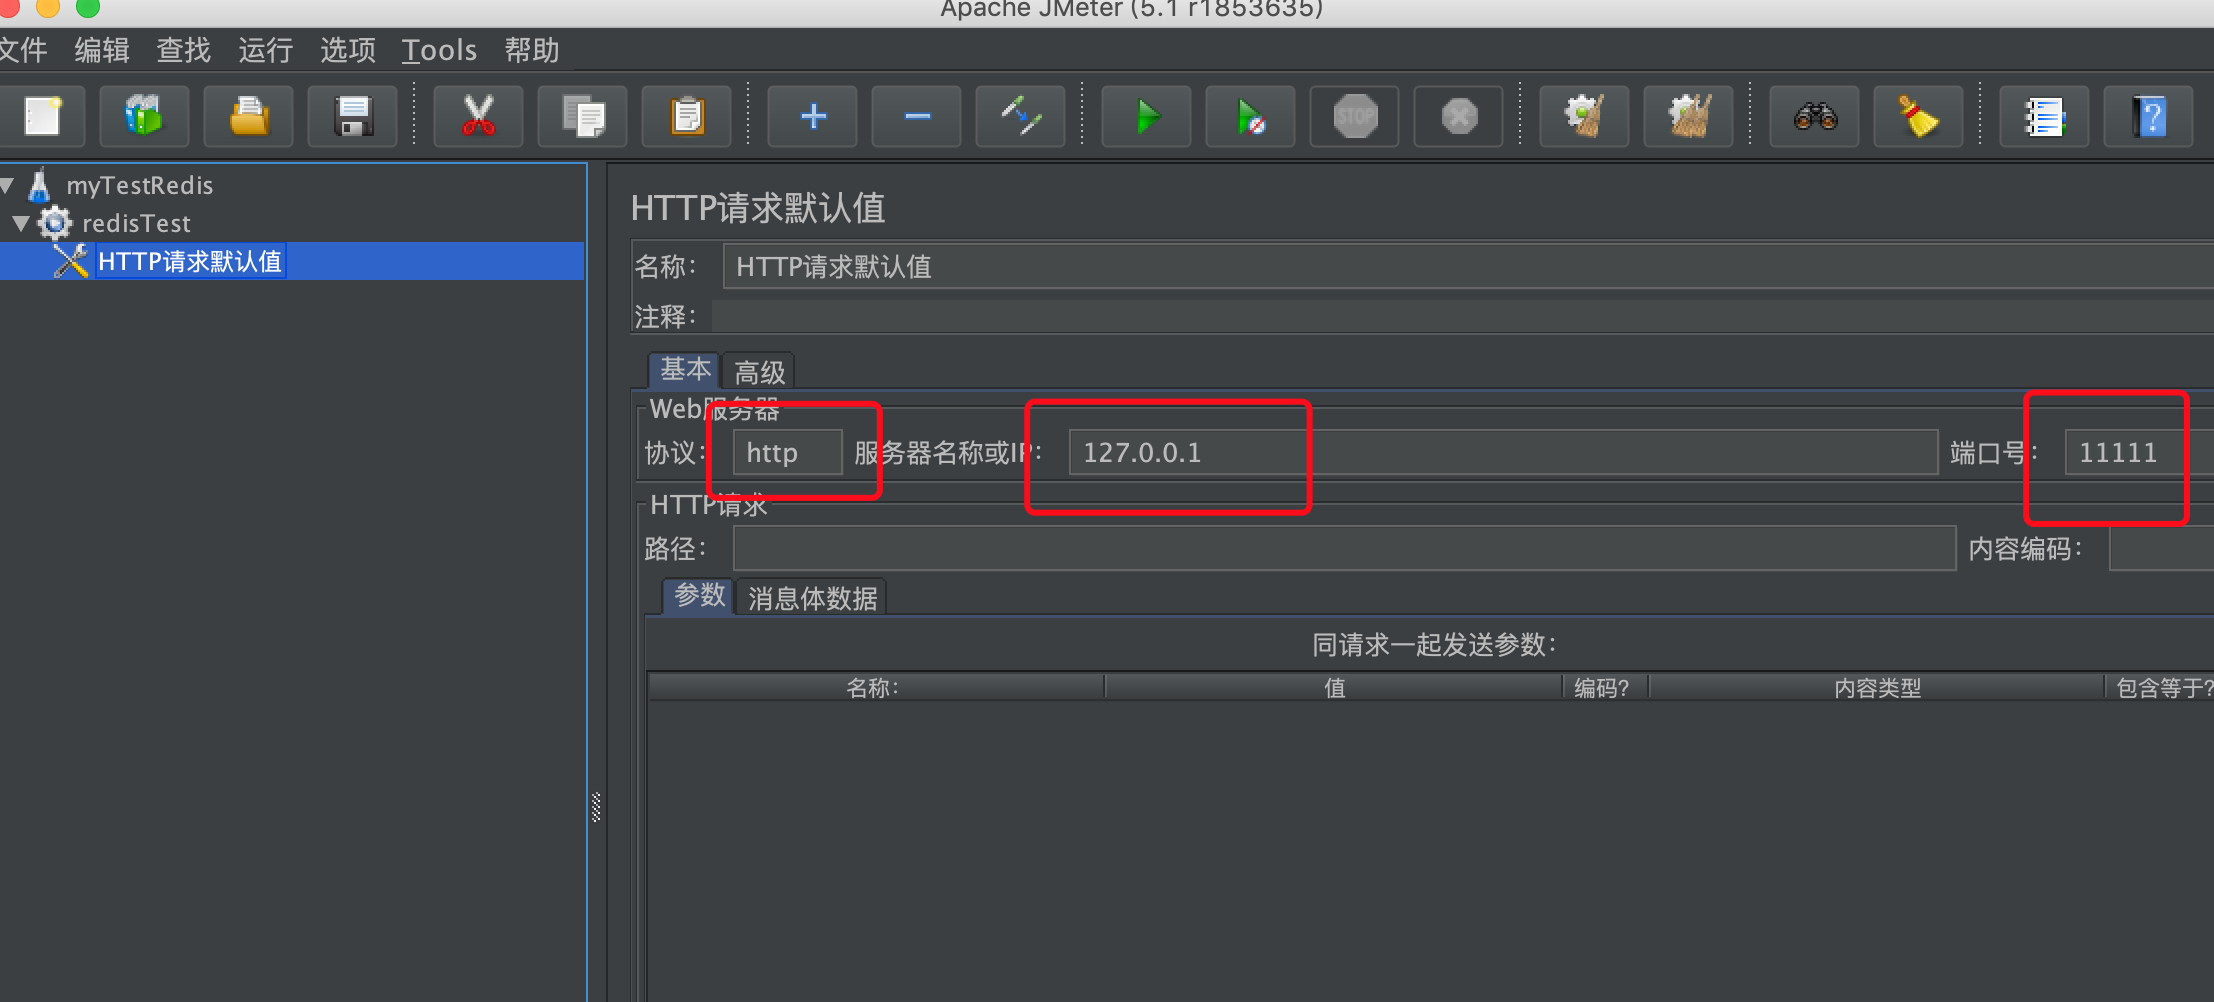Cut selection with the scissors icon
Viewport: 2214px width, 1002px height.
479,117
